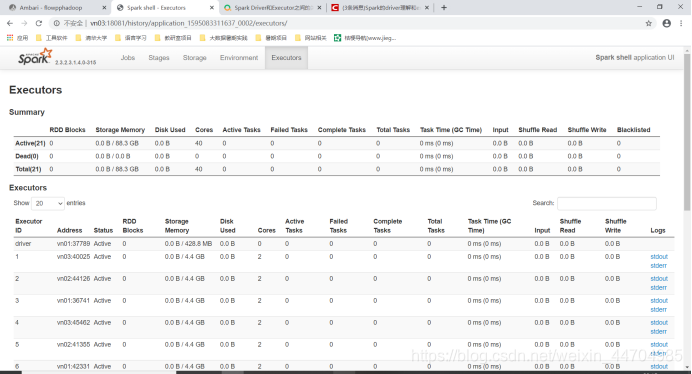Close the Spark Driver and Executor tab
Viewport: 692px width, 374px height.
(319, 8)
